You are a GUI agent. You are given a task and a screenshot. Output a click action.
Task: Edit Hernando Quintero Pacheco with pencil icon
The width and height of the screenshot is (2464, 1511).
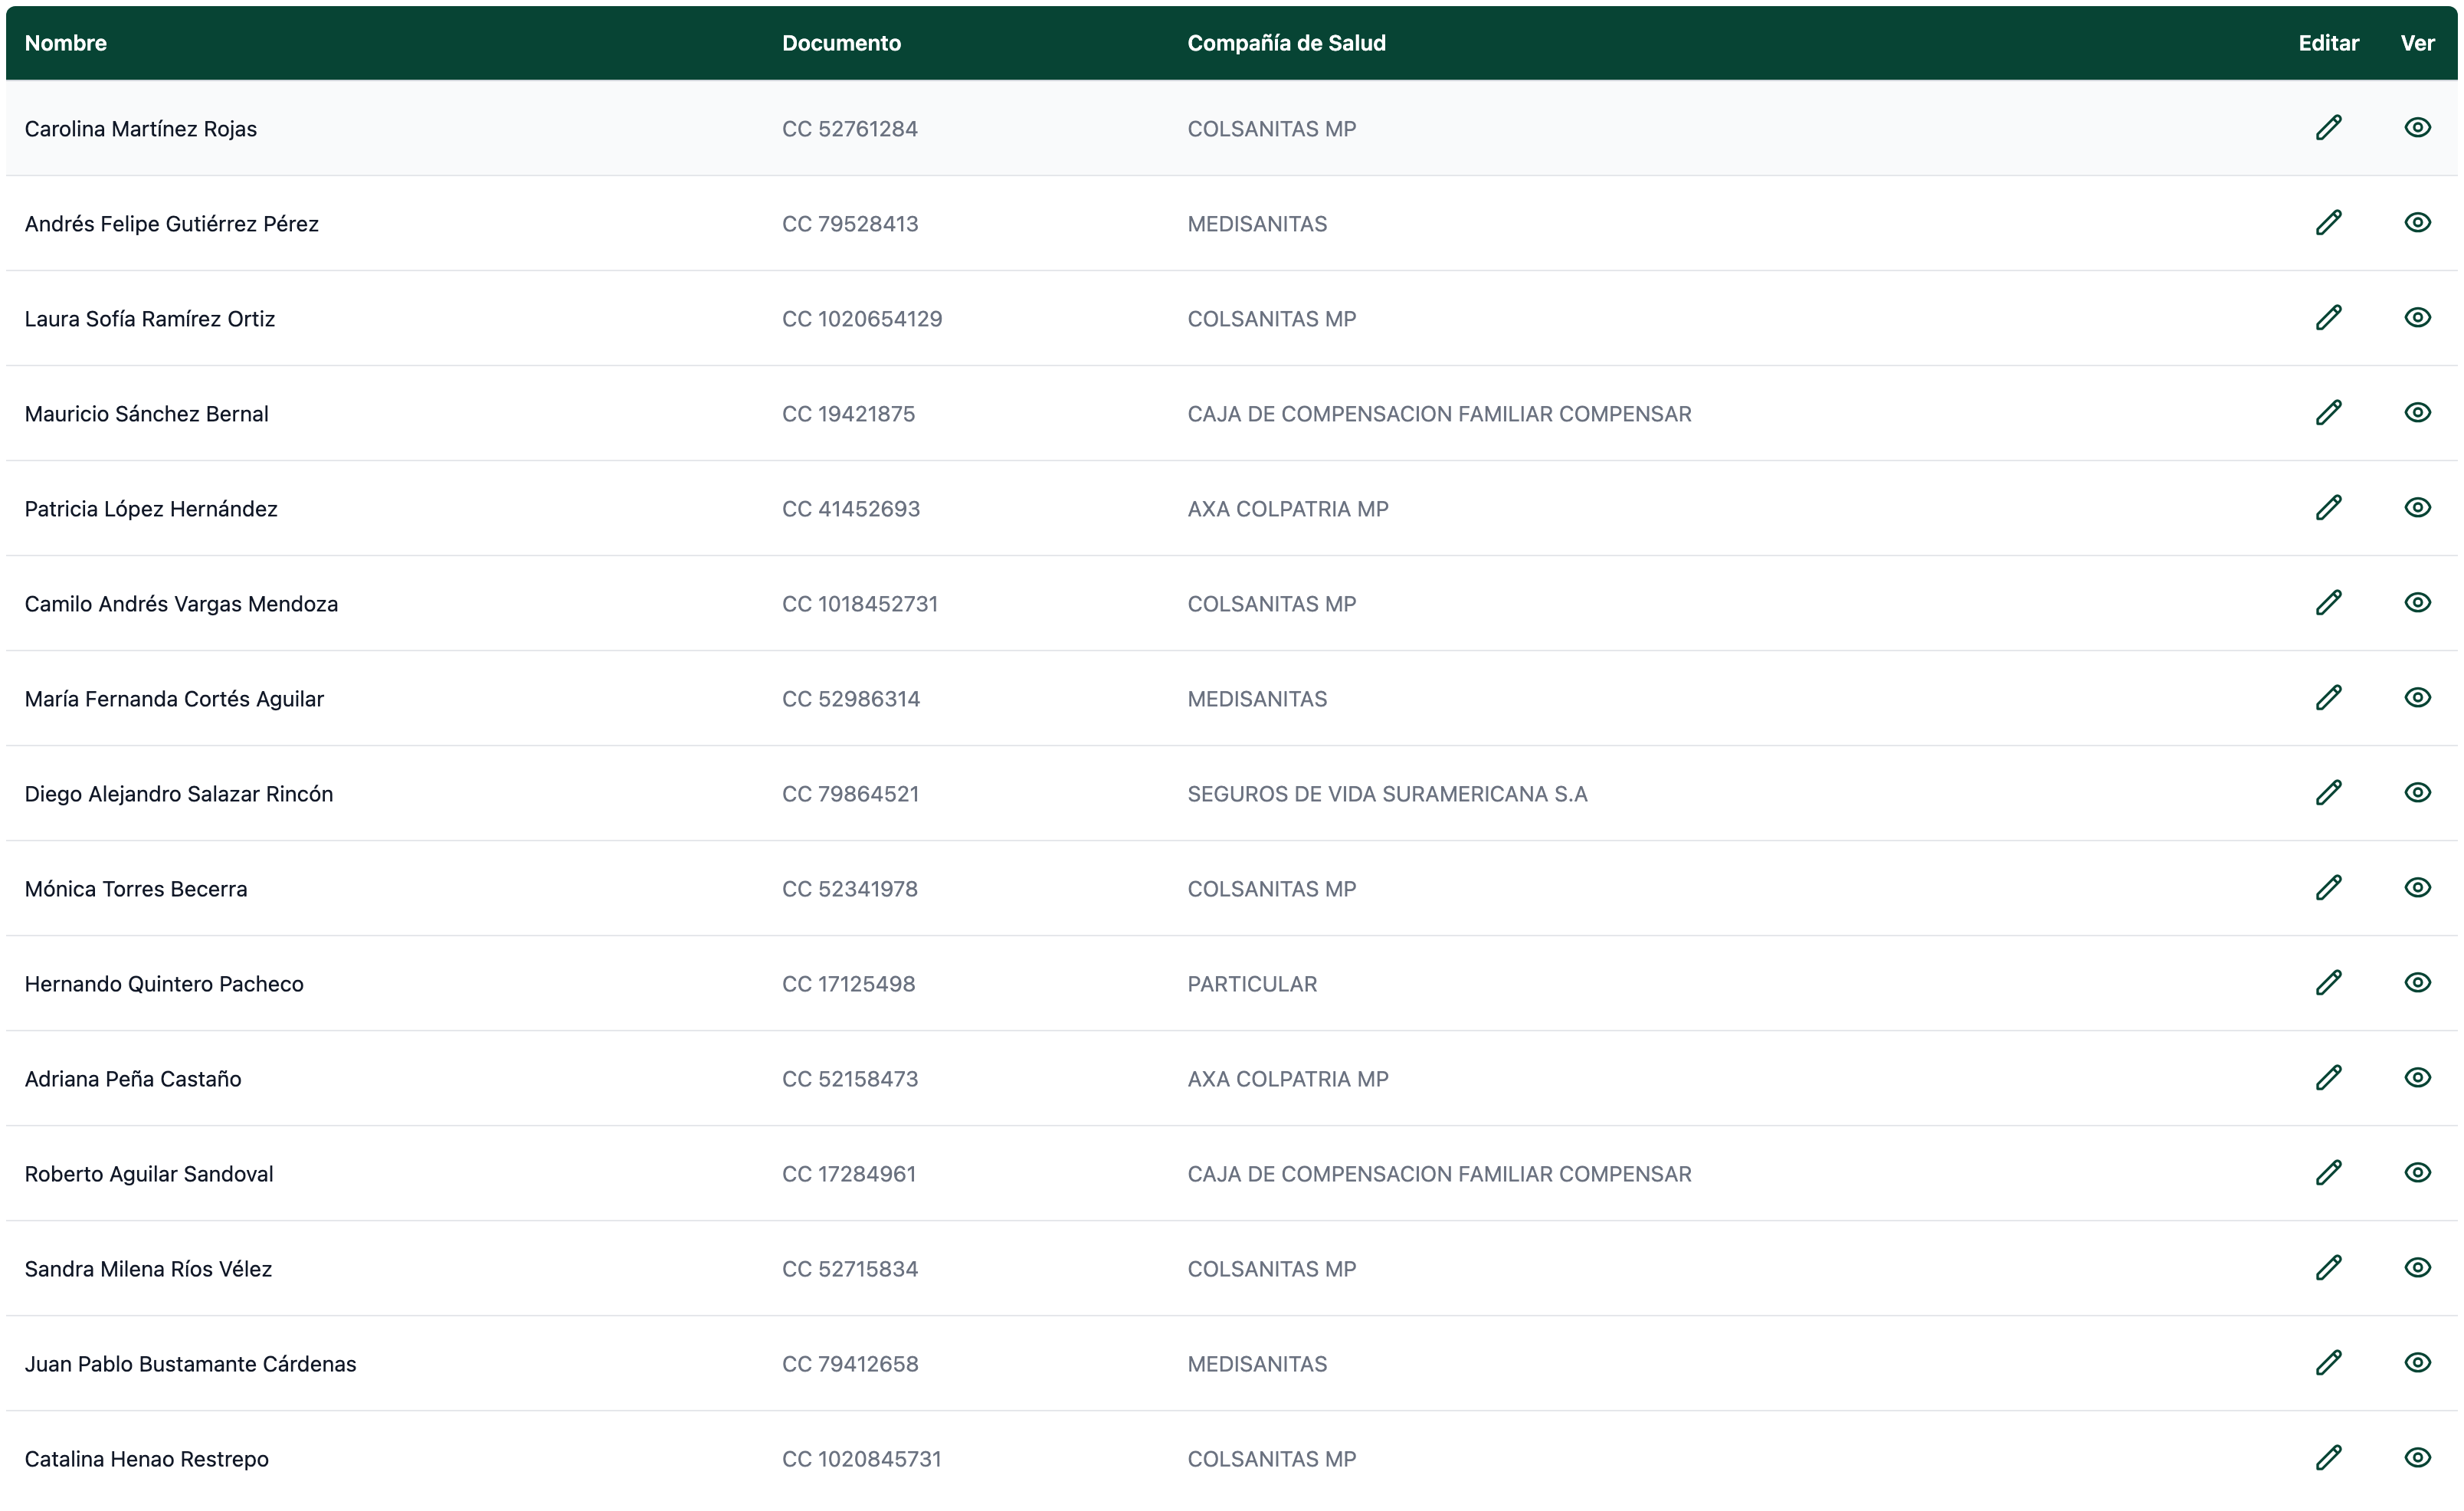(x=2328, y=983)
